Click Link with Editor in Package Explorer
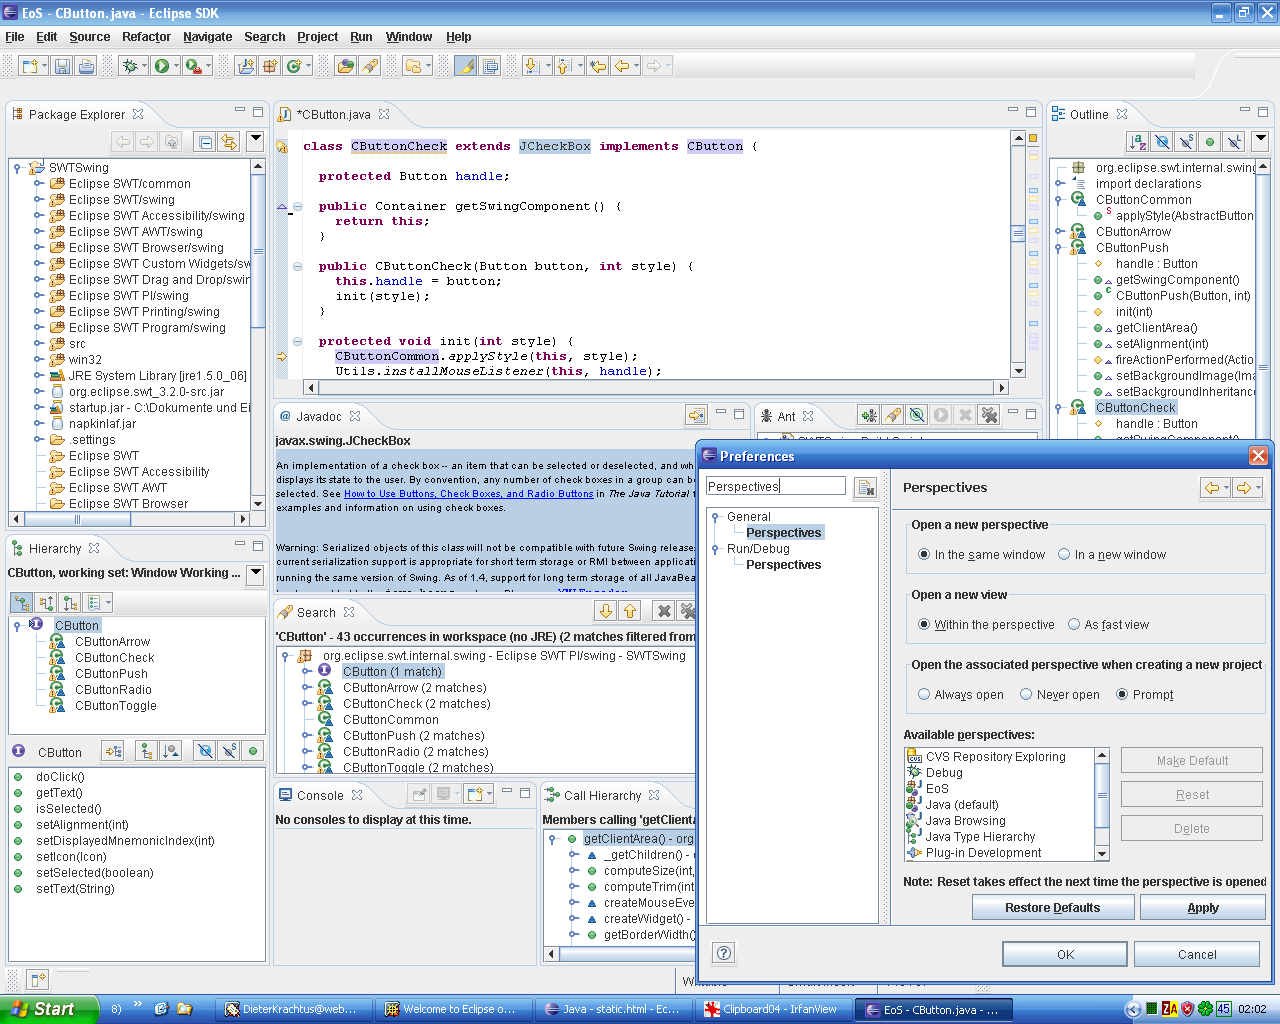 229,142
